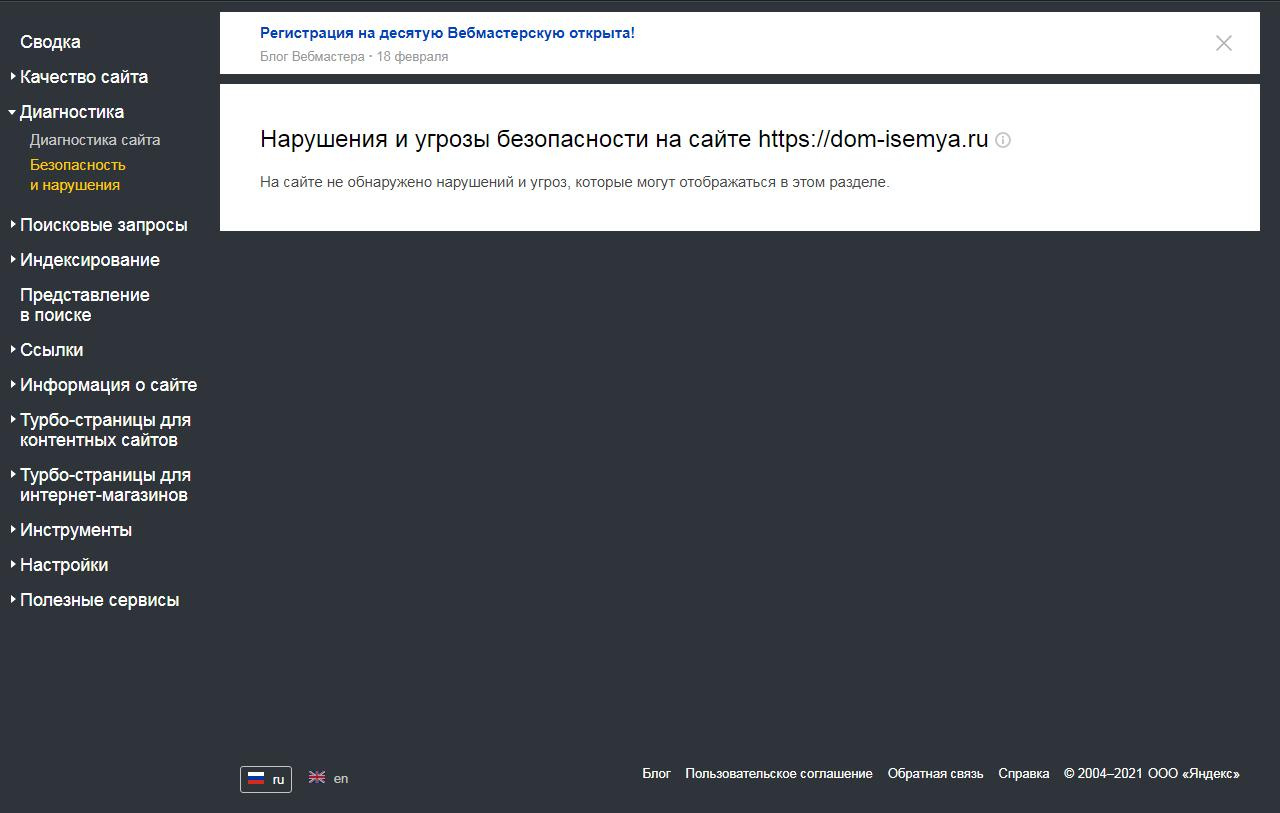
Task: Open Турбо-страницы для контентных сайтов item
Action: point(105,430)
